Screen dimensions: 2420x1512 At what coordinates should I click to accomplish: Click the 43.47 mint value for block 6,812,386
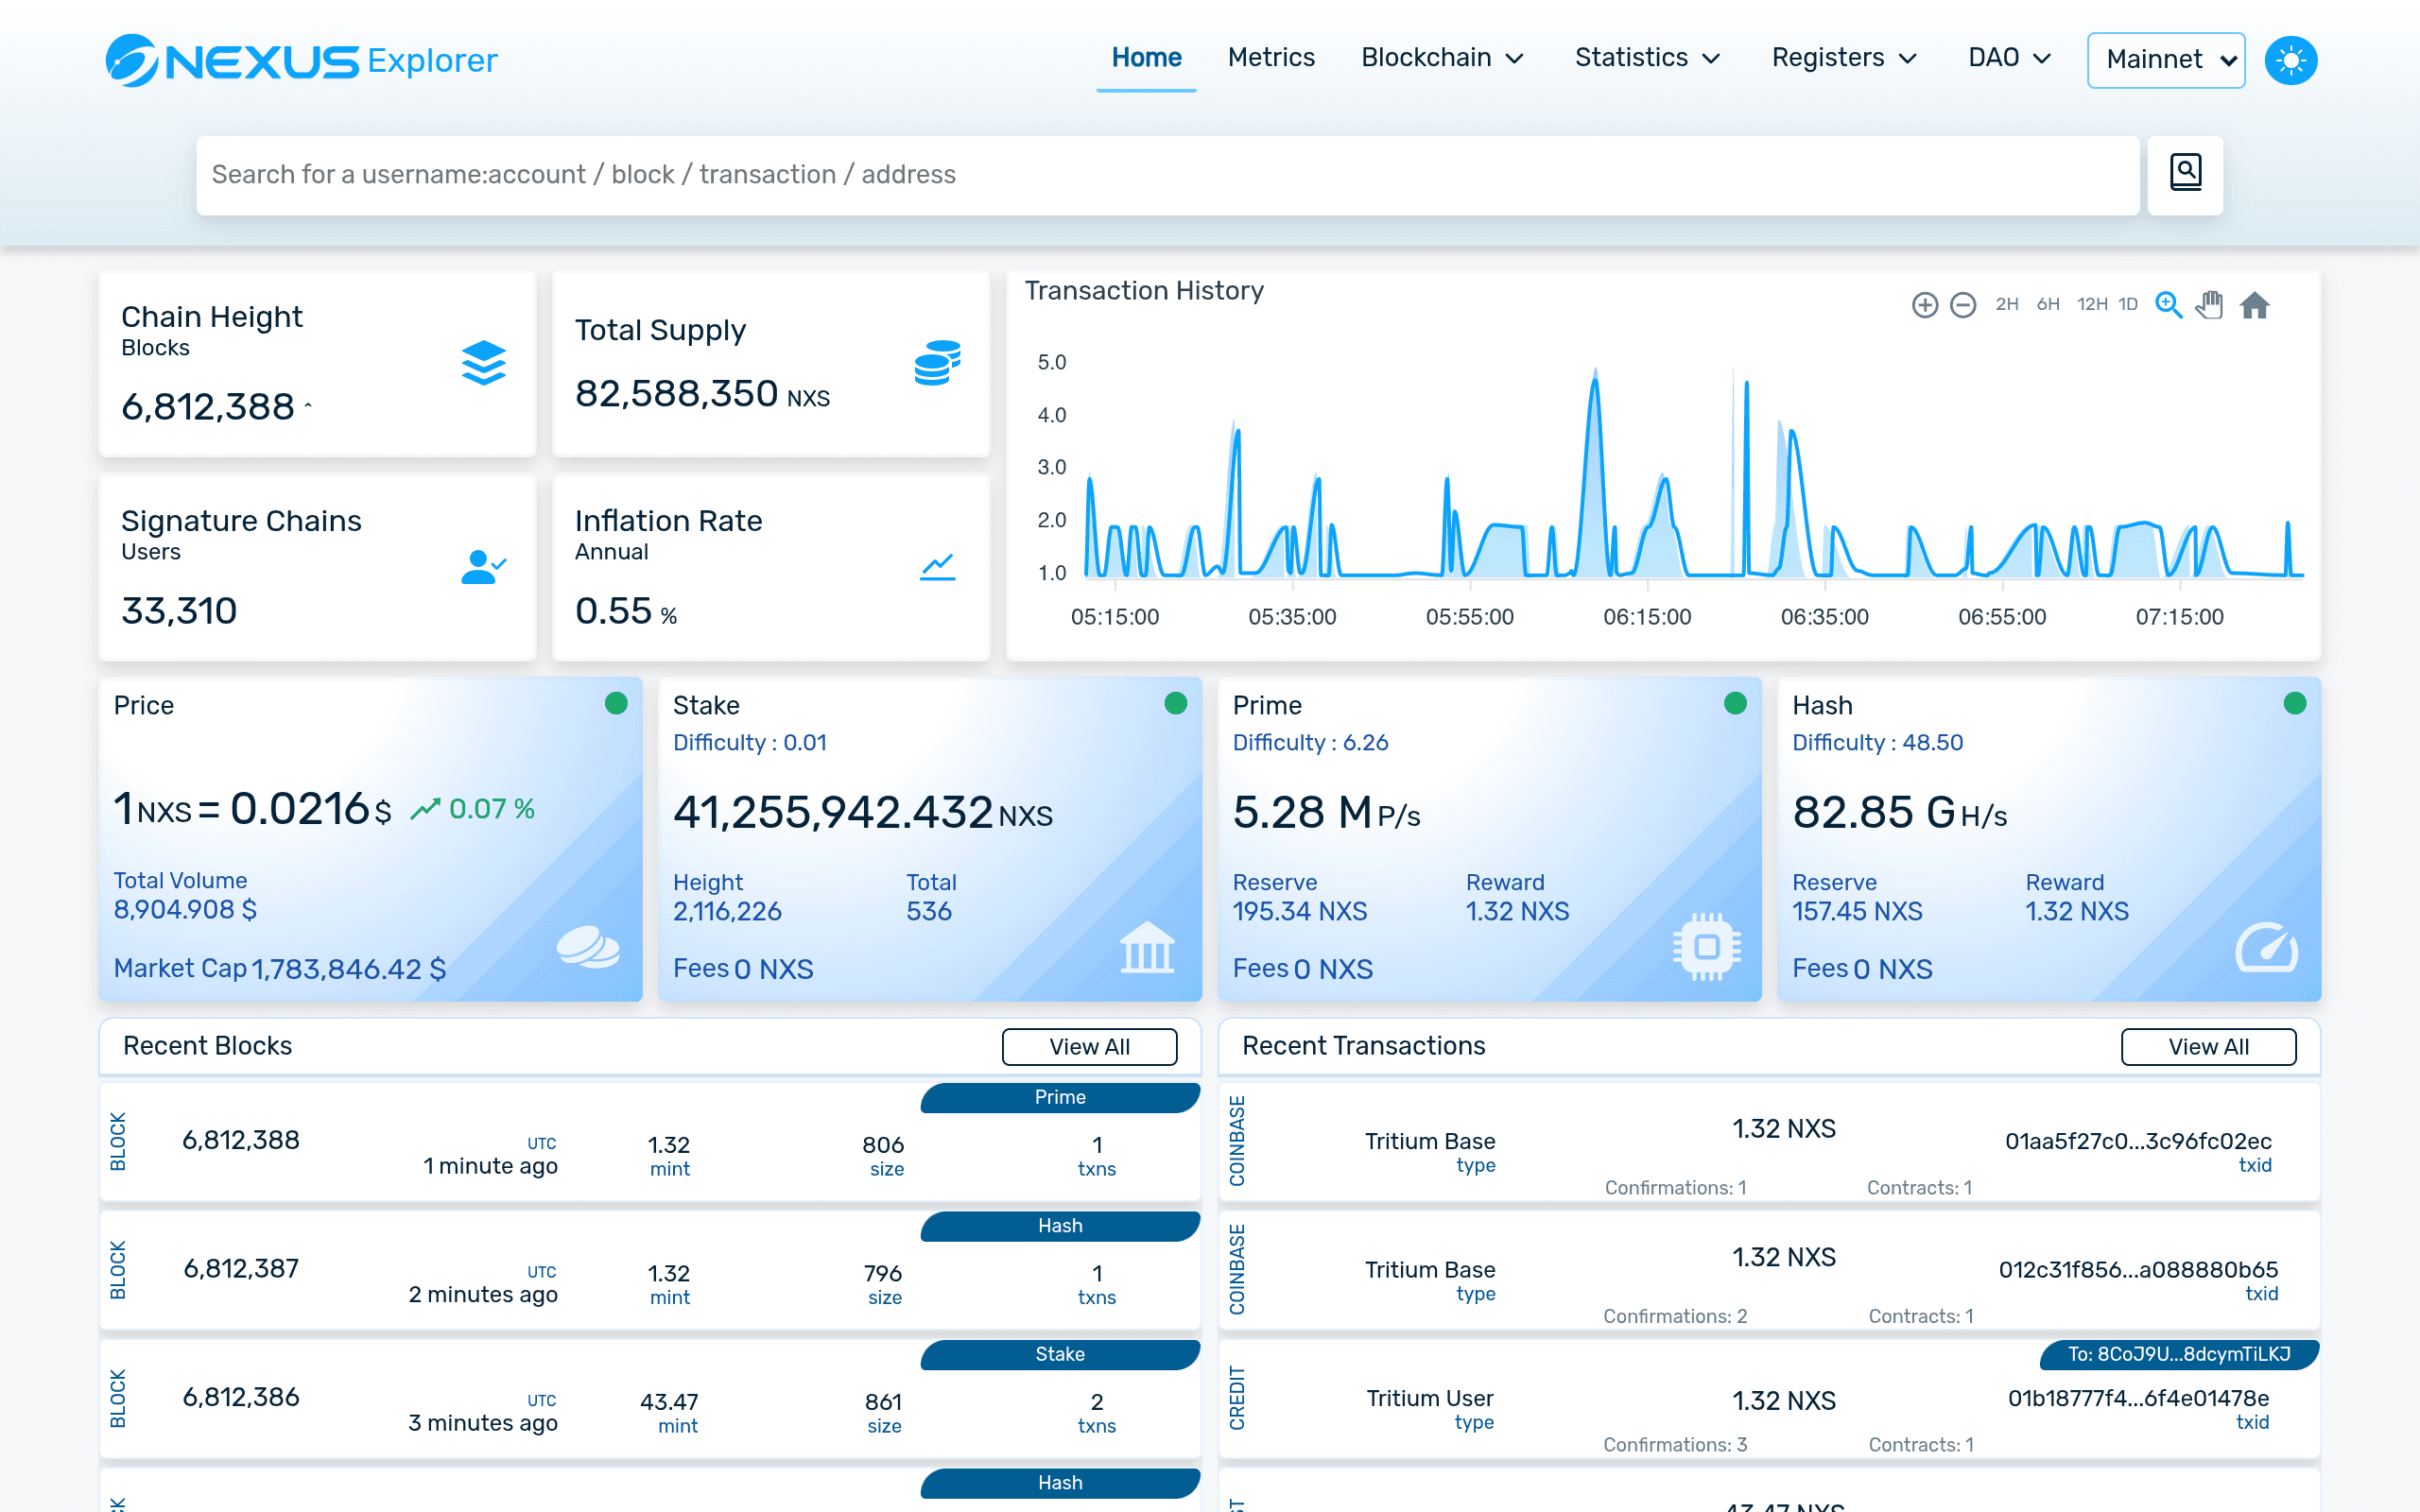669,1402
